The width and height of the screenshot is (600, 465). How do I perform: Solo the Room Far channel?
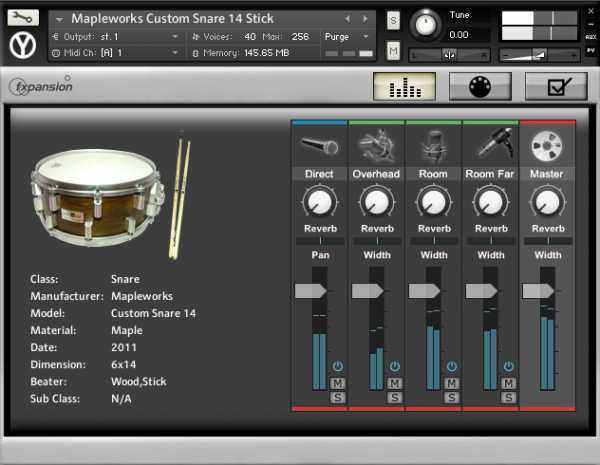coord(508,398)
